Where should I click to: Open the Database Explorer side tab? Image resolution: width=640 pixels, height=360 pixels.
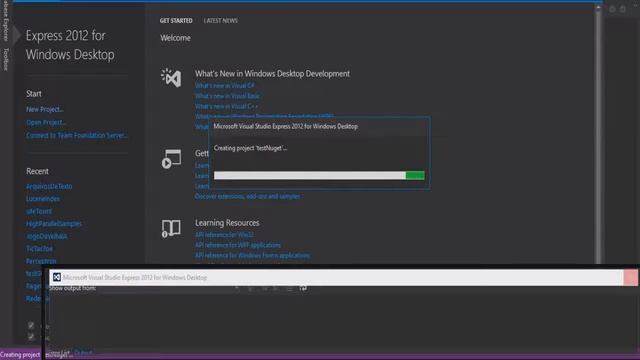6,20
